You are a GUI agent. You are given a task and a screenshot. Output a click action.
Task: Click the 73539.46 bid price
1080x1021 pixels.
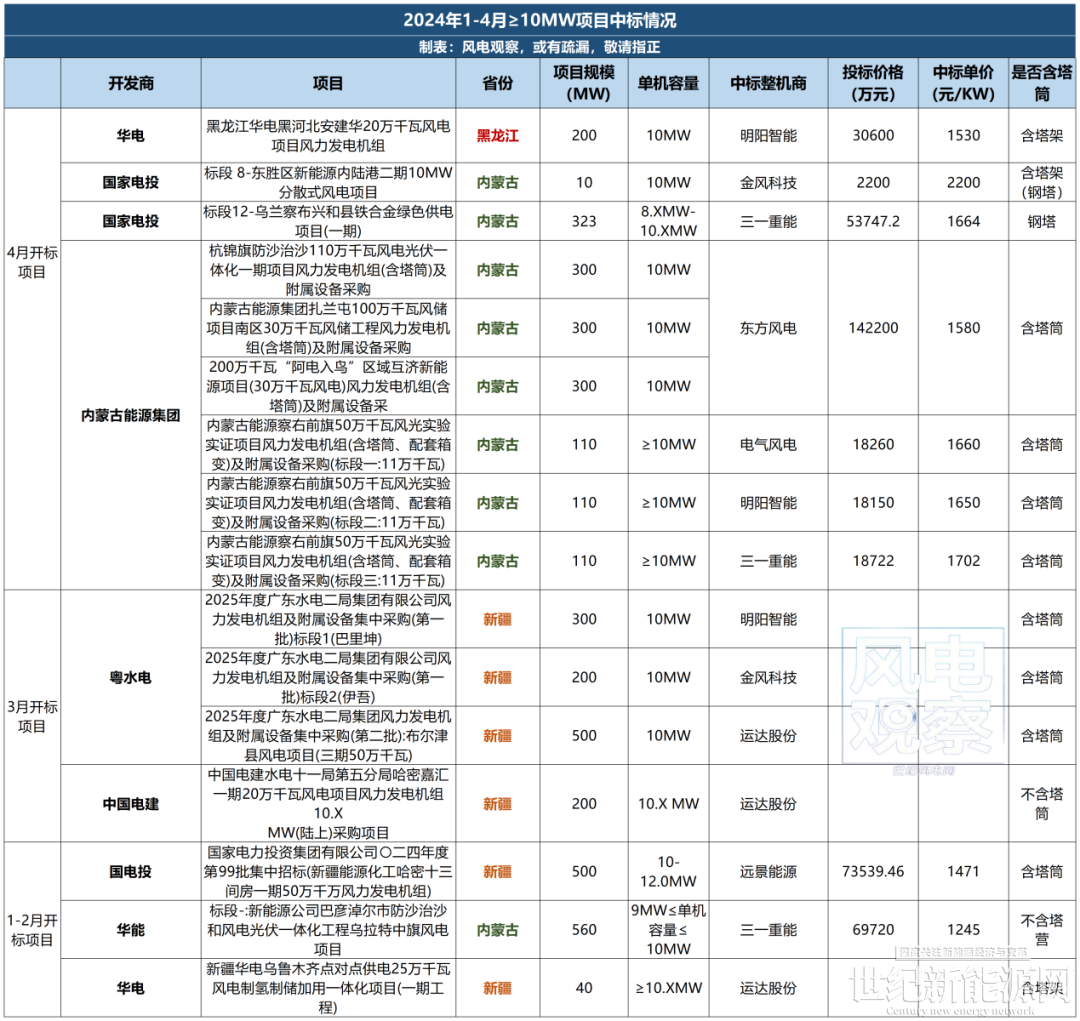pyautogui.click(x=873, y=872)
